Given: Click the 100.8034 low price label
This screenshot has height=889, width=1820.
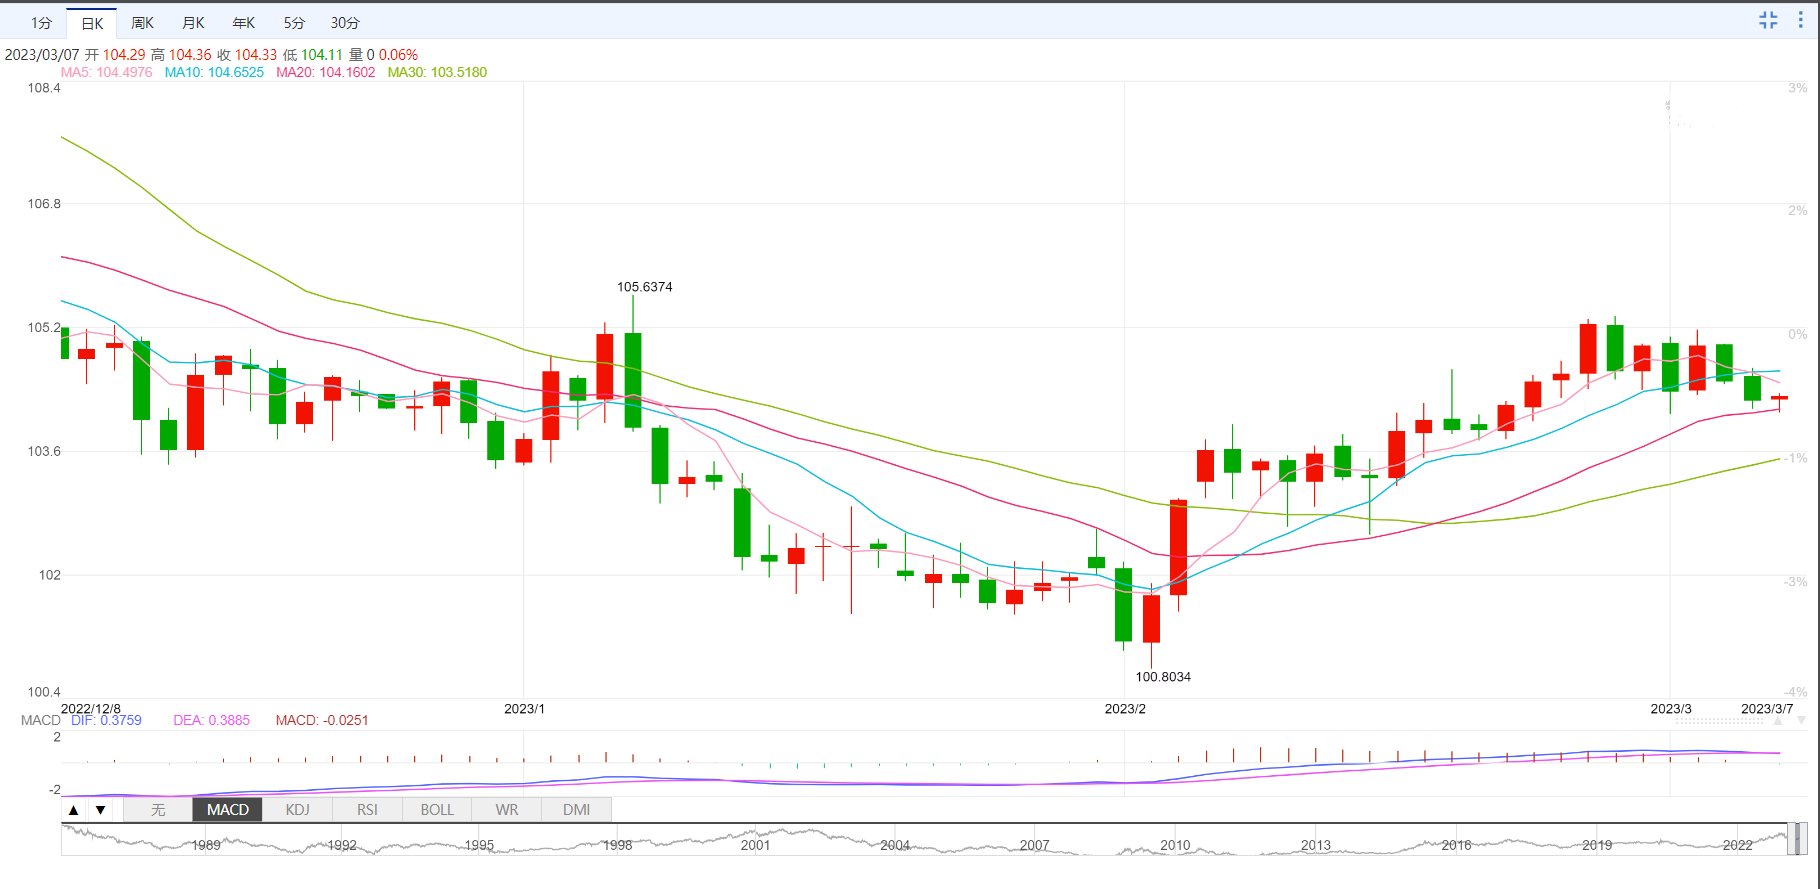Looking at the screenshot, I should pyautogui.click(x=1163, y=677).
